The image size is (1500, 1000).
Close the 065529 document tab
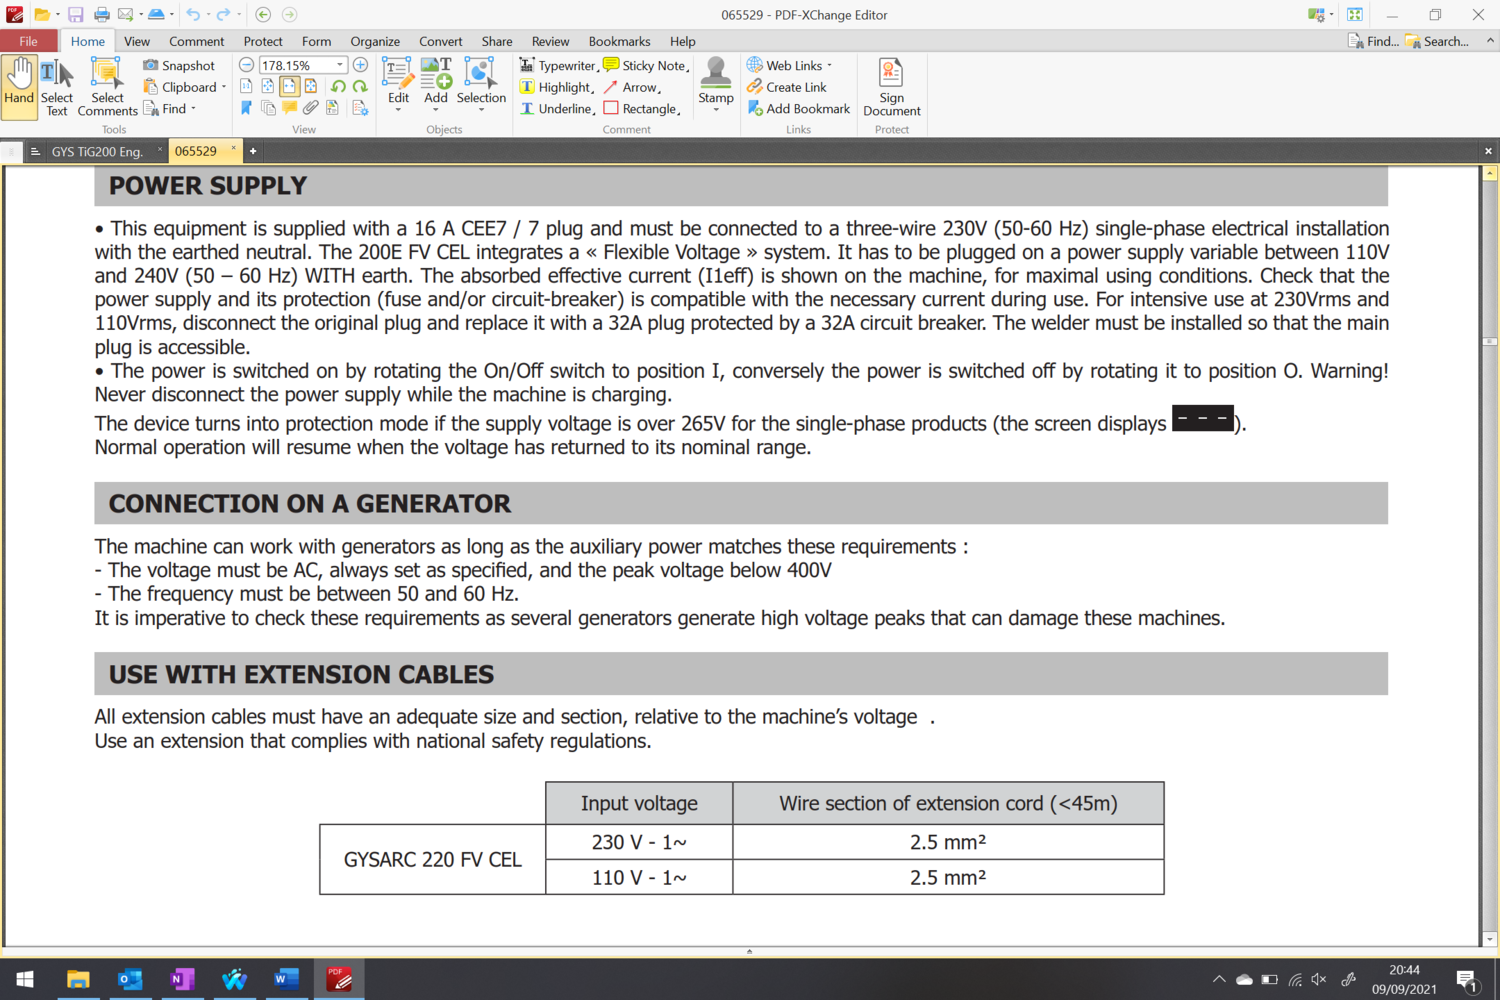[x=234, y=149]
